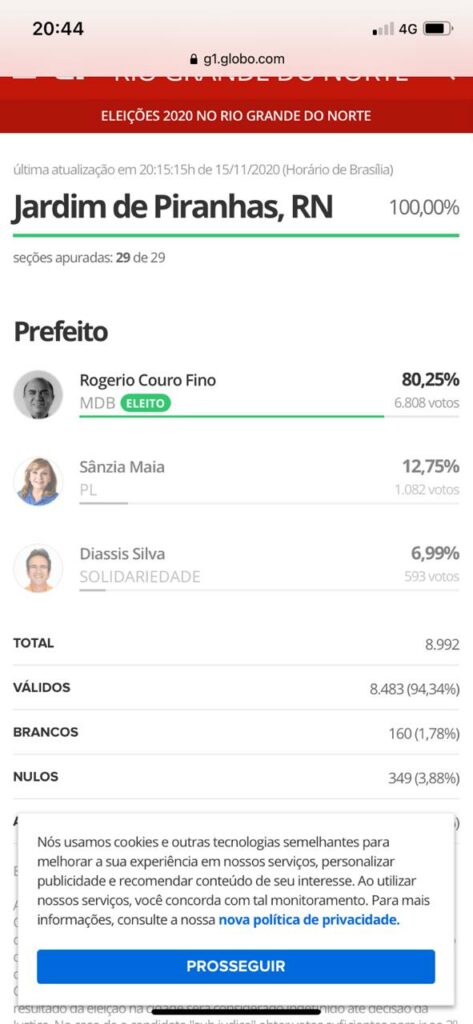Click the Jardim de Piranhas, RN heading
Viewport: 473px width, 1024px height.
click(172, 208)
